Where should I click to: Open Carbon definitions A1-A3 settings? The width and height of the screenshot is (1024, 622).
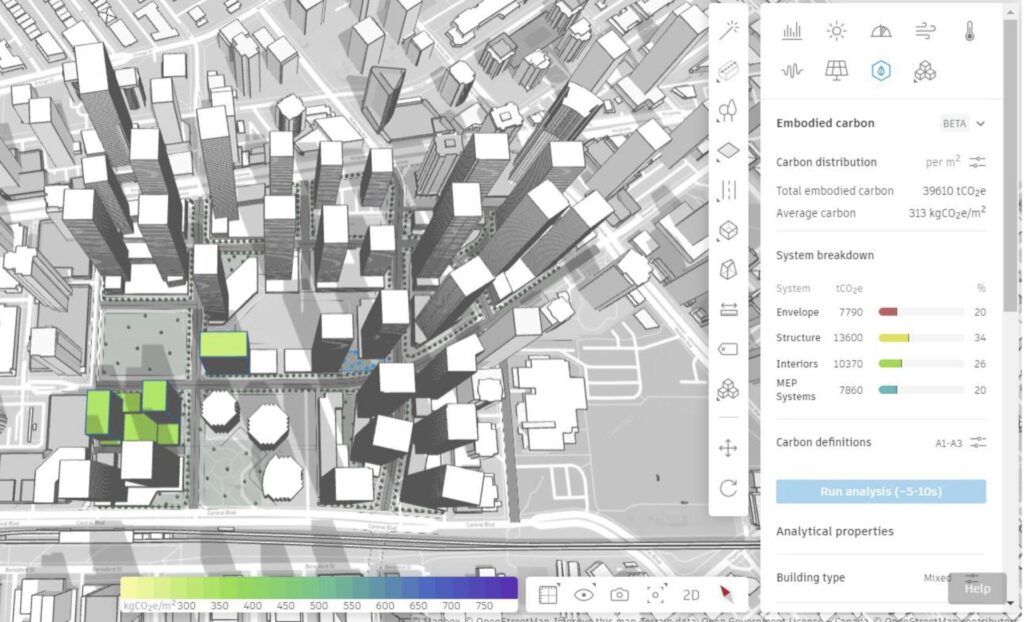pyautogui.click(x=977, y=442)
